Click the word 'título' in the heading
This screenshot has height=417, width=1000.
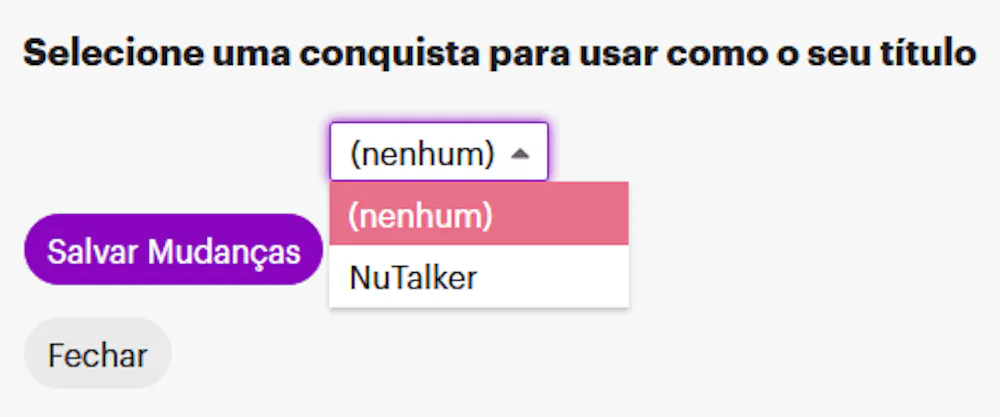click(x=931, y=54)
